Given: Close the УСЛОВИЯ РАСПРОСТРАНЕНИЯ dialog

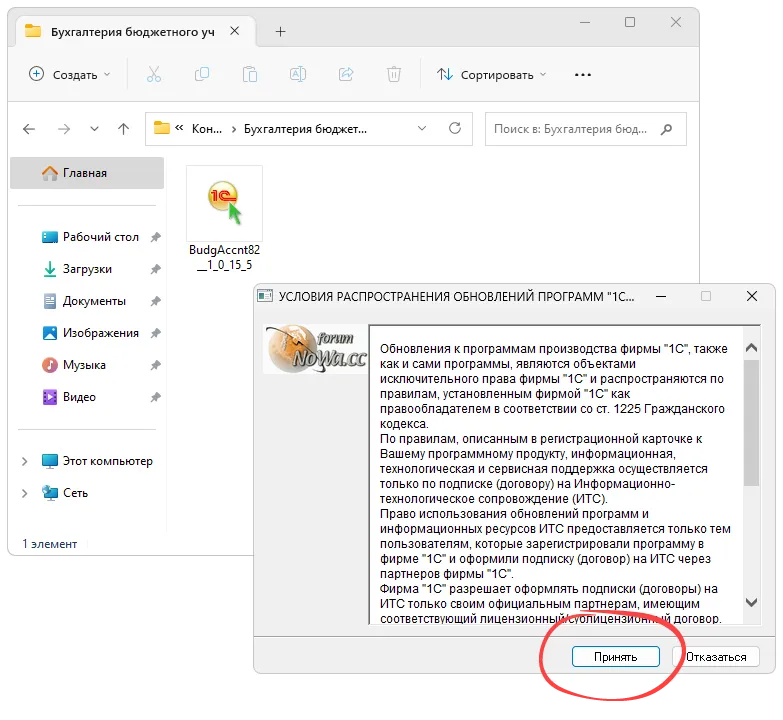Looking at the screenshot, I should click(x=752, y=297).
